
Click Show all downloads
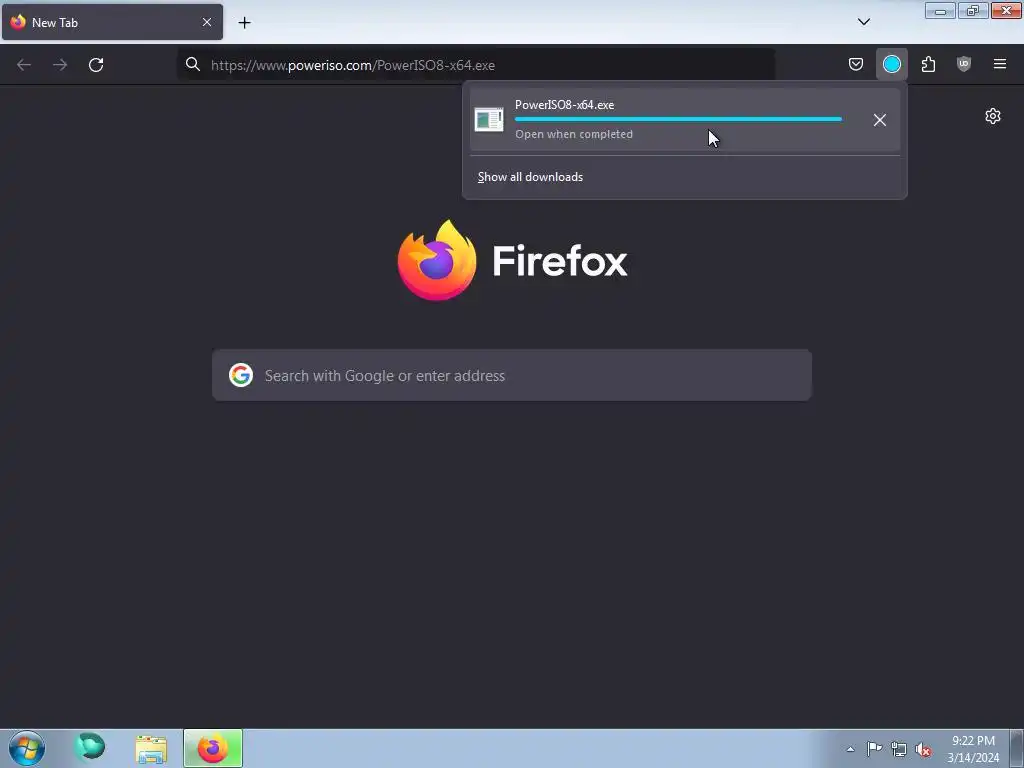530,177
